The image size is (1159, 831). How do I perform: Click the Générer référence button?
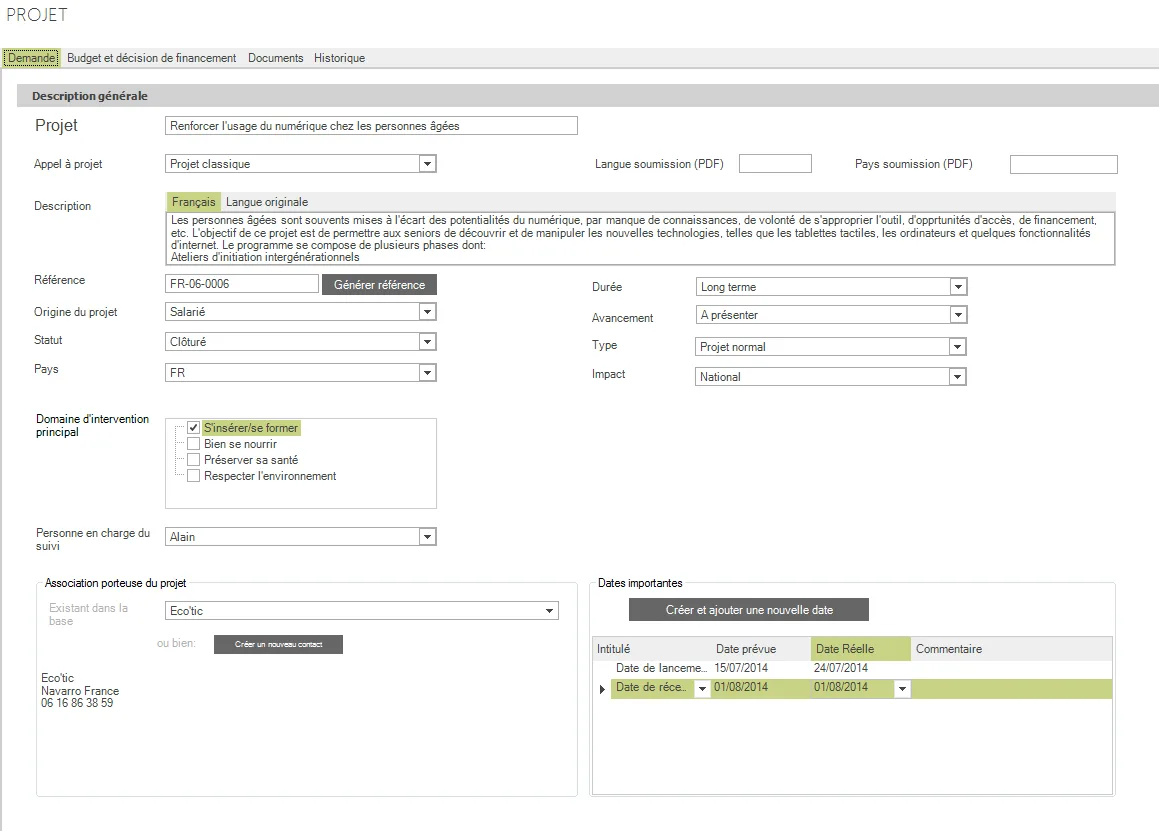pyautogui.click(x=379, y=285)
